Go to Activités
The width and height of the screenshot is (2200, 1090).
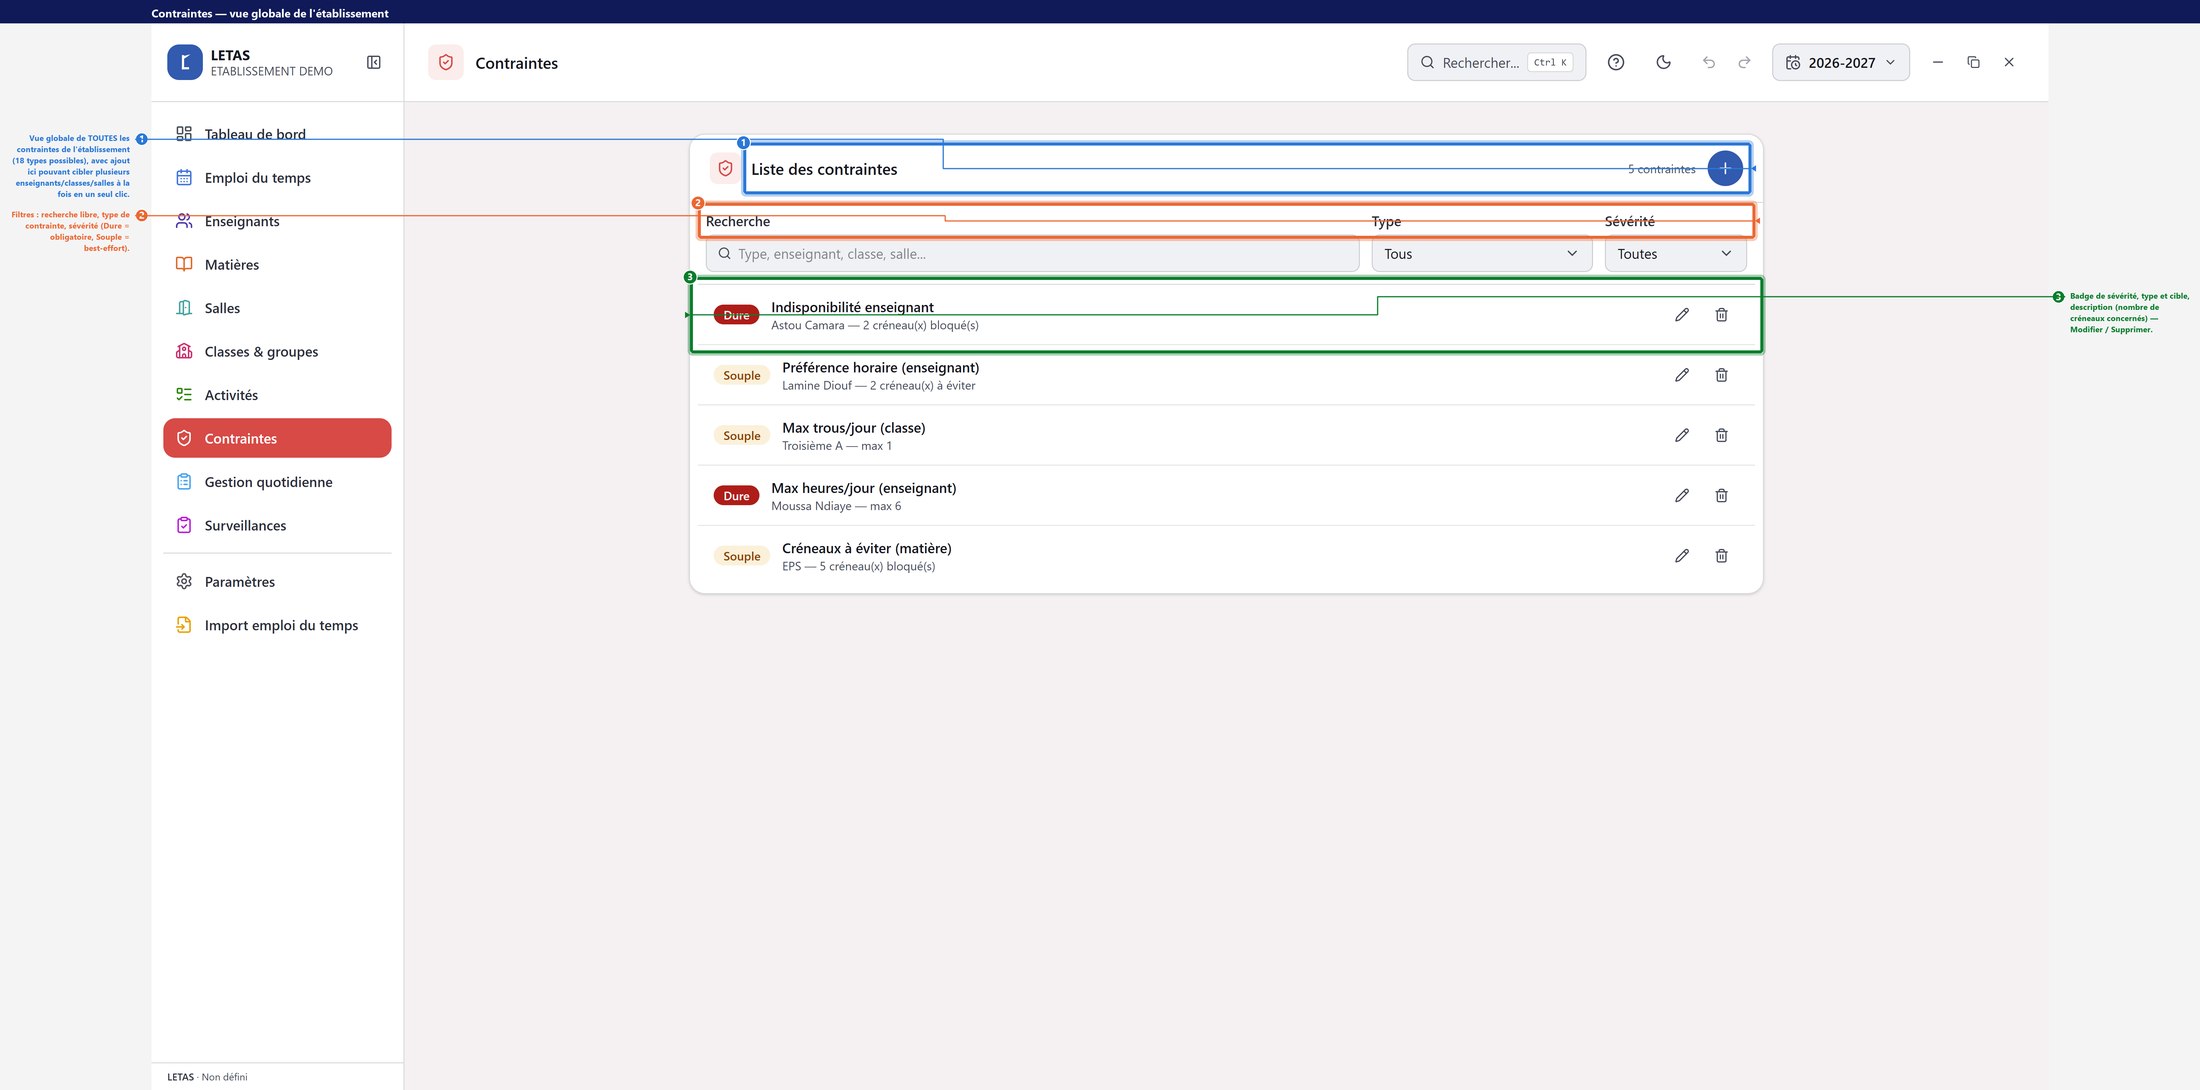277,395
